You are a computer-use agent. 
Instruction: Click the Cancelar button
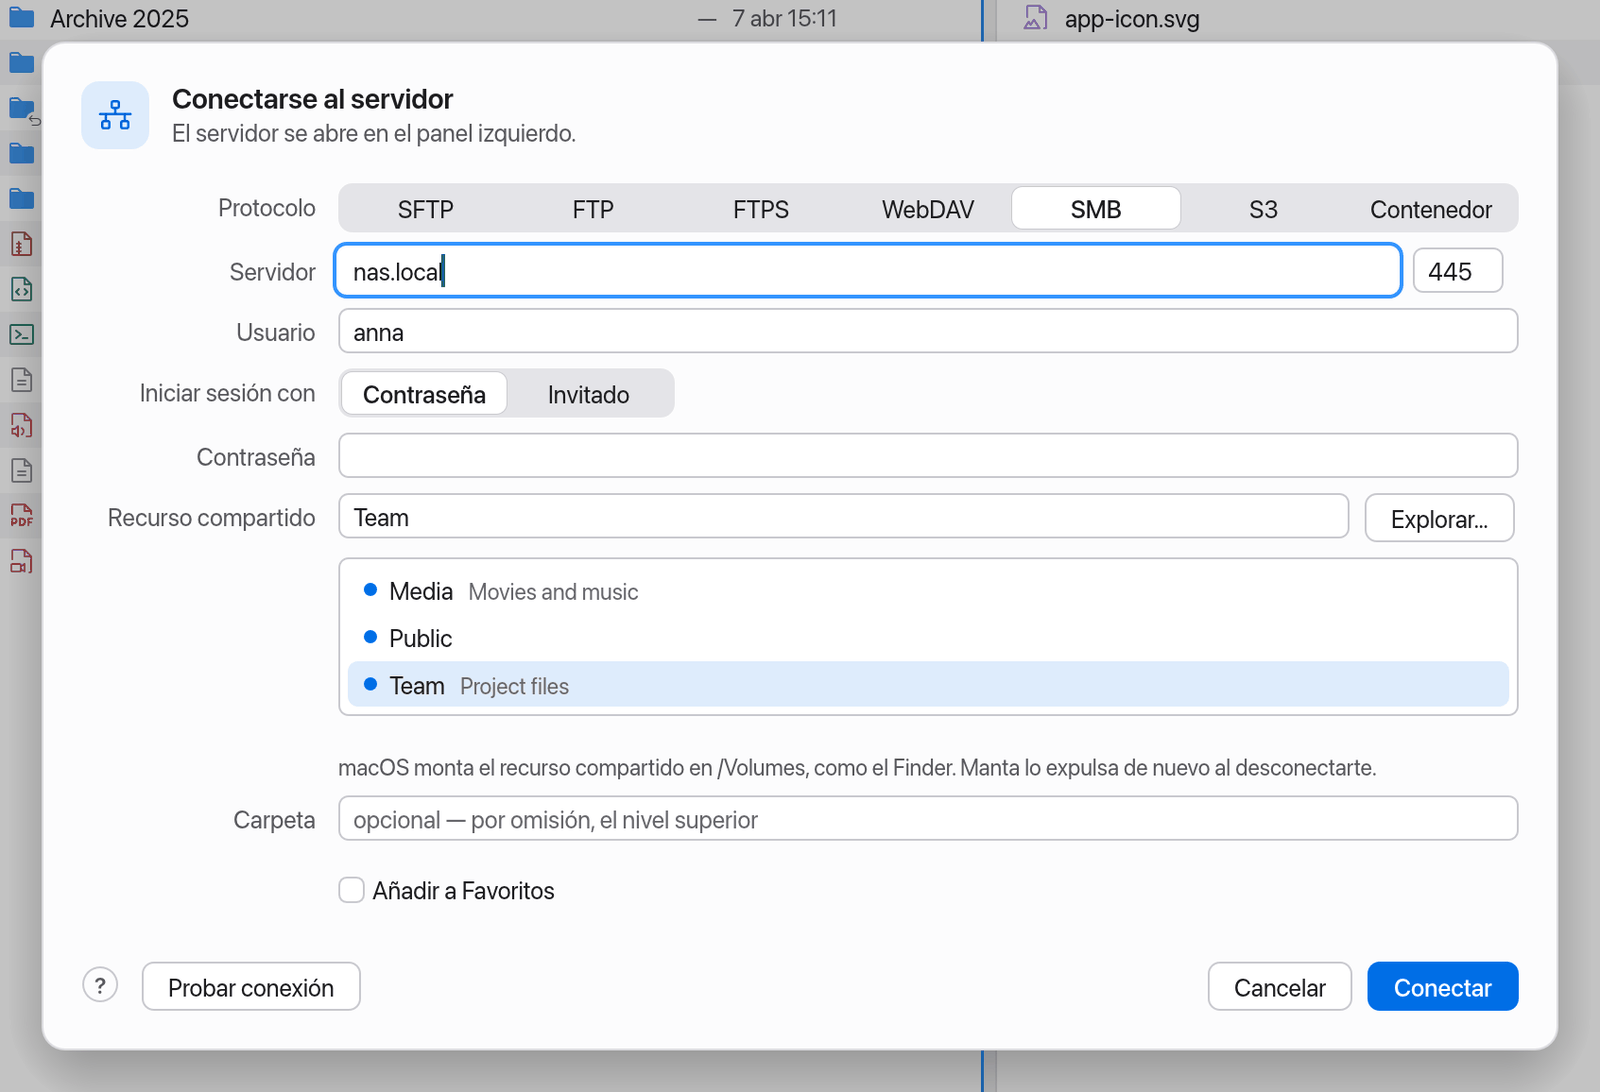pos(1280,987)
